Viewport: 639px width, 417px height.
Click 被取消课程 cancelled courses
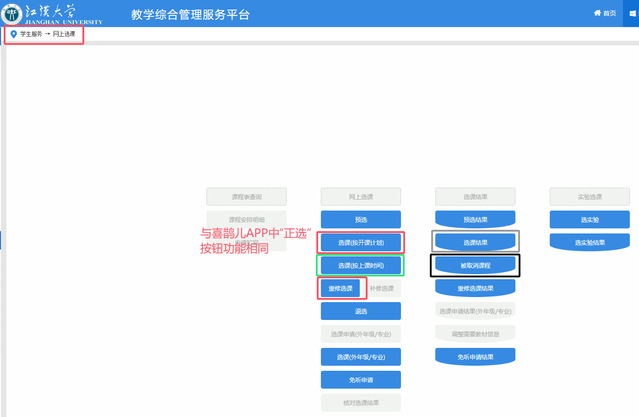click(475, 265)
